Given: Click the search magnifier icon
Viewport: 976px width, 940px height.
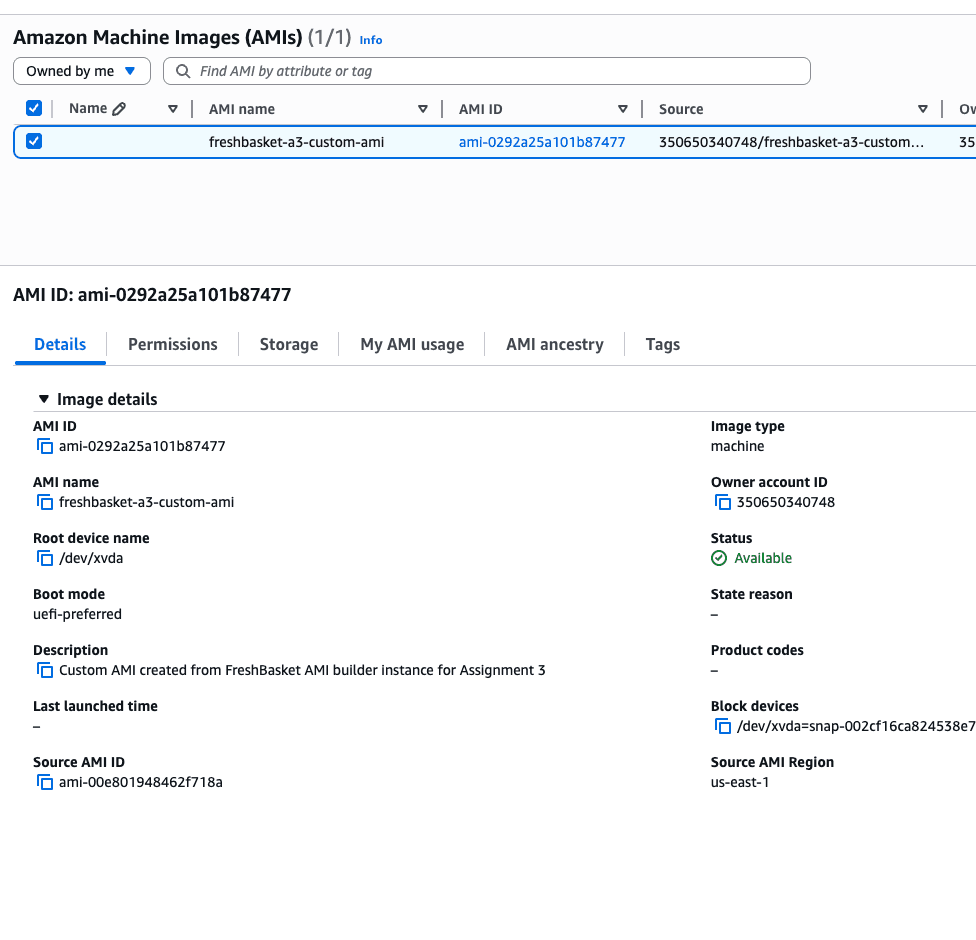Looking at the screenshot, I should coord(183,71).
